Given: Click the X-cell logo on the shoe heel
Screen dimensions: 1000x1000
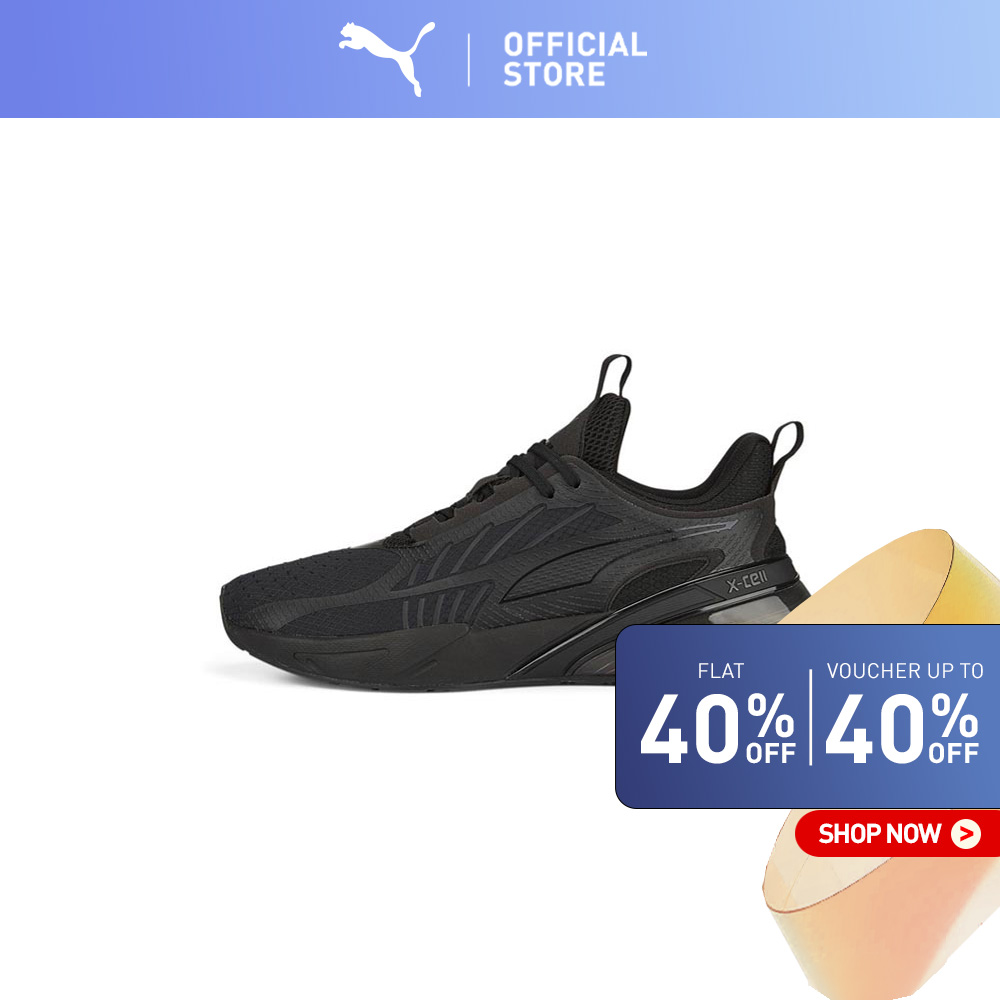Looking at the screenshot, I should (747, 582).
